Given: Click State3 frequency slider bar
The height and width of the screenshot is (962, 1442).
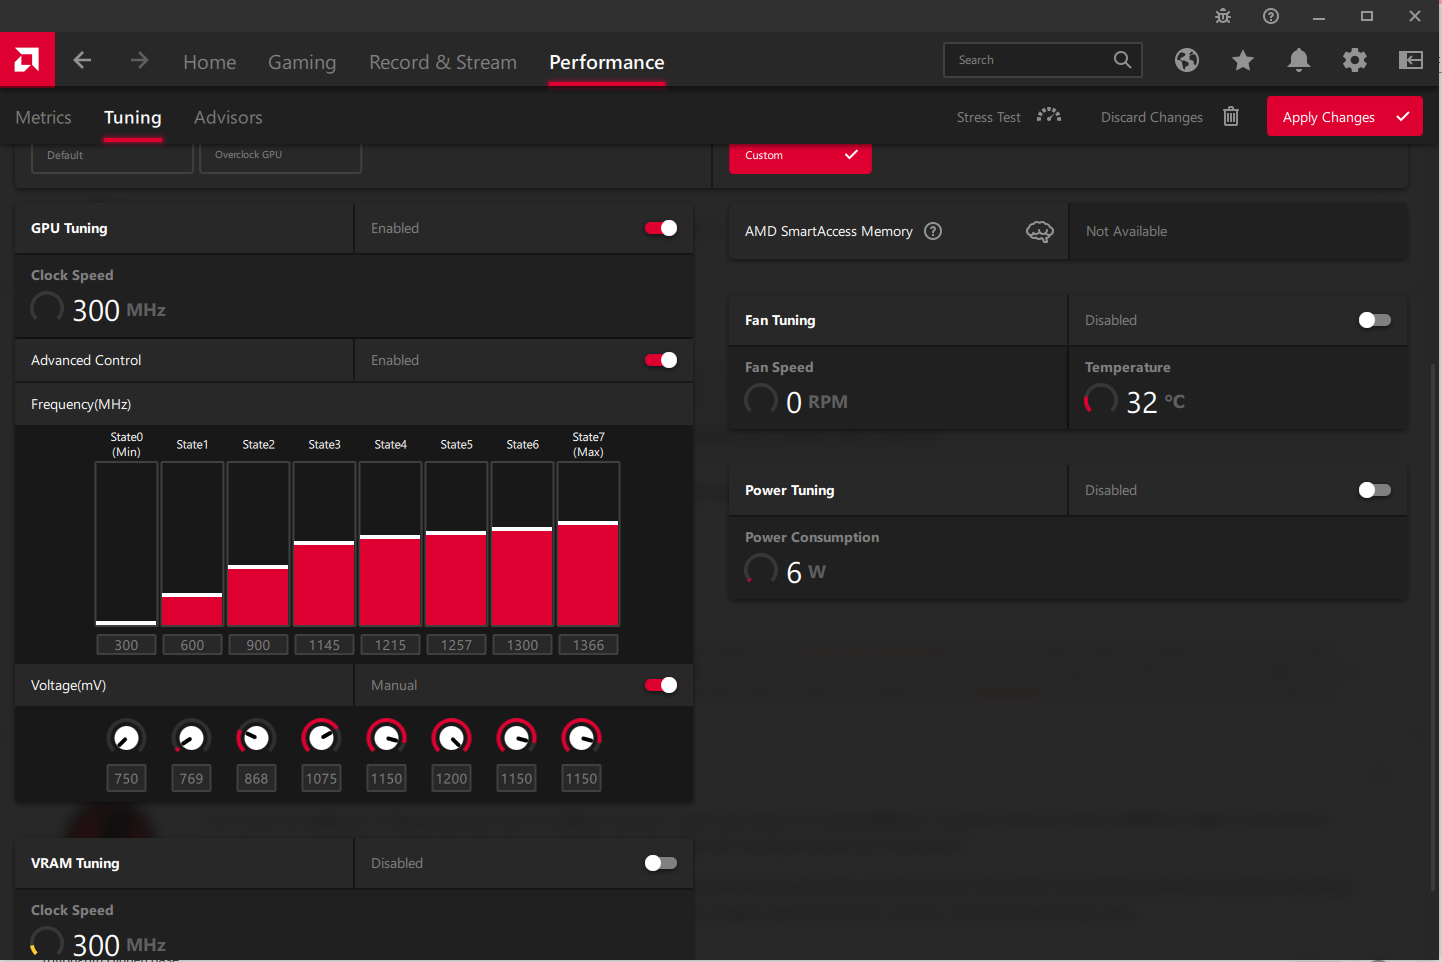Looking at the screenshot, I should point(324,544).
